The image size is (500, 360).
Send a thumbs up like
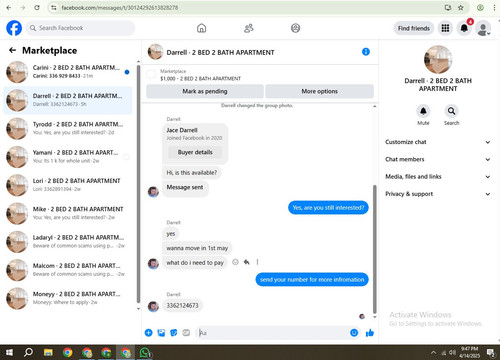click(370, 333)
